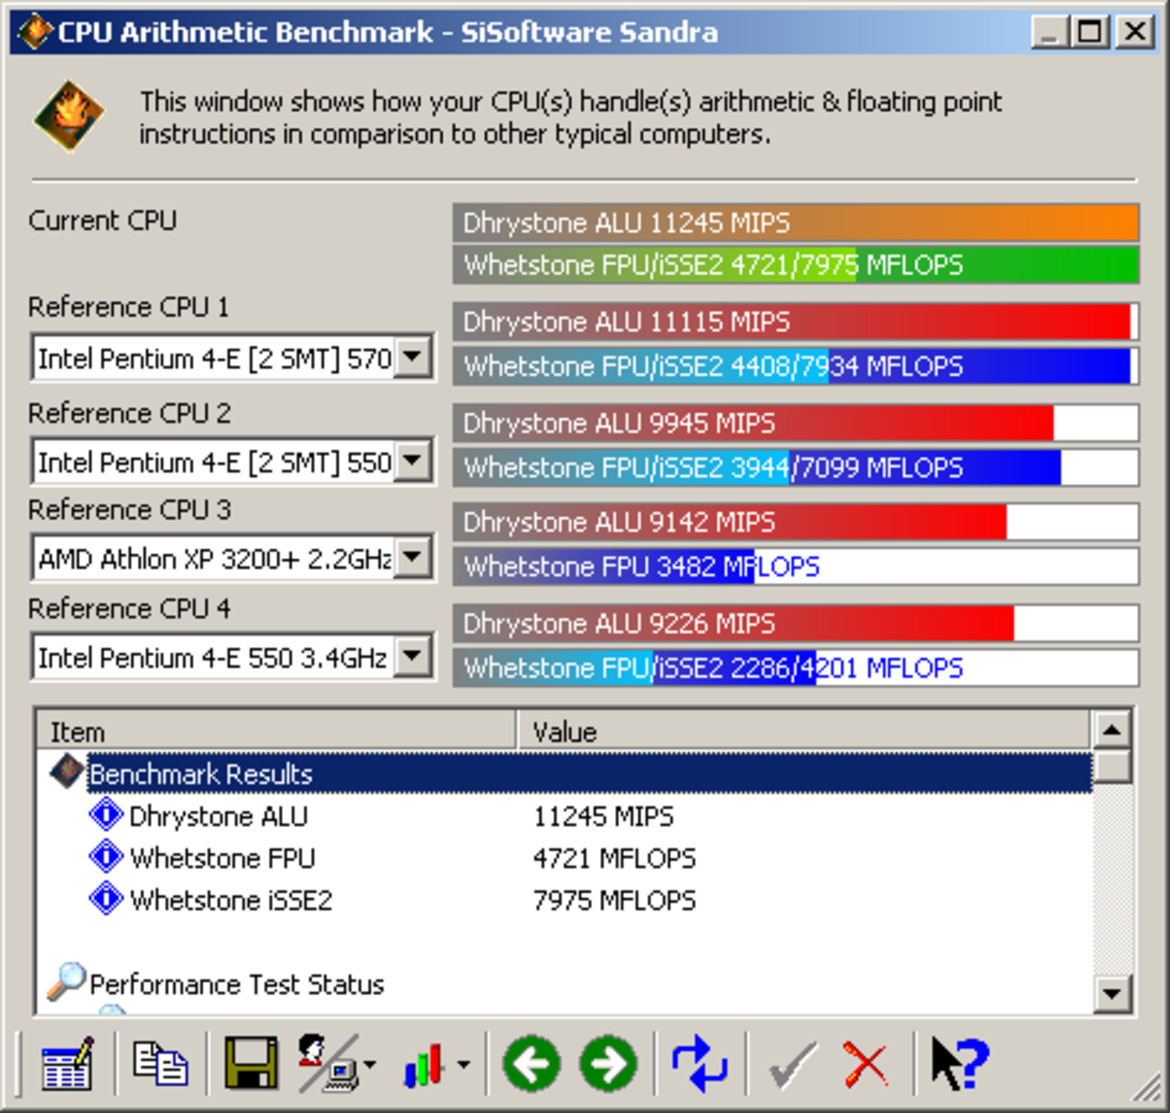Viewport: 1170px width, 1113px height.
Task: Minimize the Sandra benchmark window
Action: click(x=1049, y=32)
